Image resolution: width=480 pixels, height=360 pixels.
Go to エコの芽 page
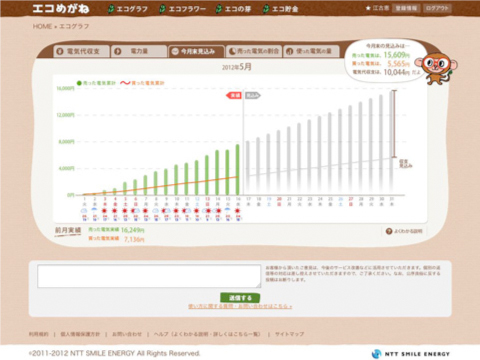click(233, 9)
